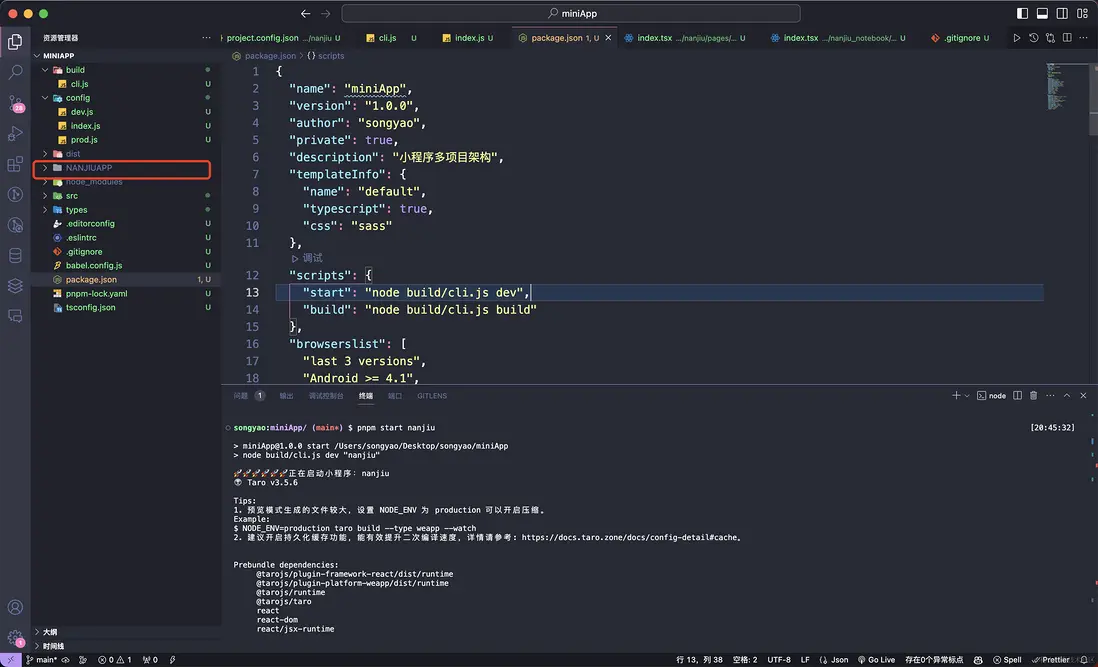The height and width of the screenshot is (667, 1098).
Task: Open the Accounts icon in activity bar
Action: 15,608
